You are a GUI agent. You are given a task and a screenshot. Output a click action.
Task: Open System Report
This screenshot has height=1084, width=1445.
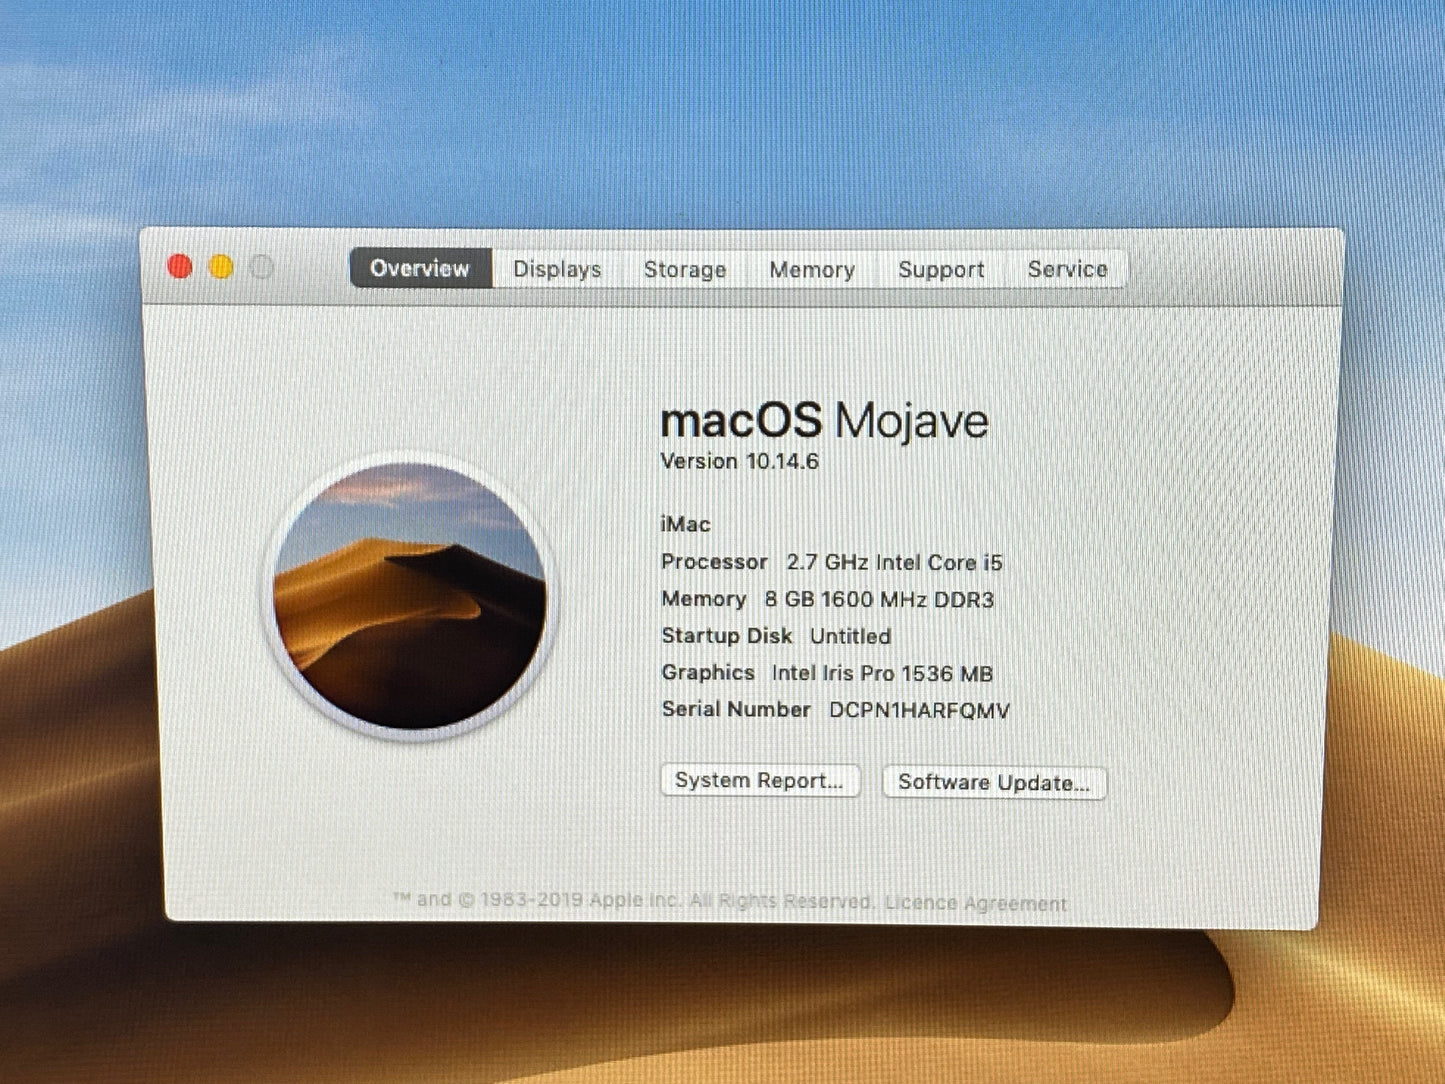759,780
